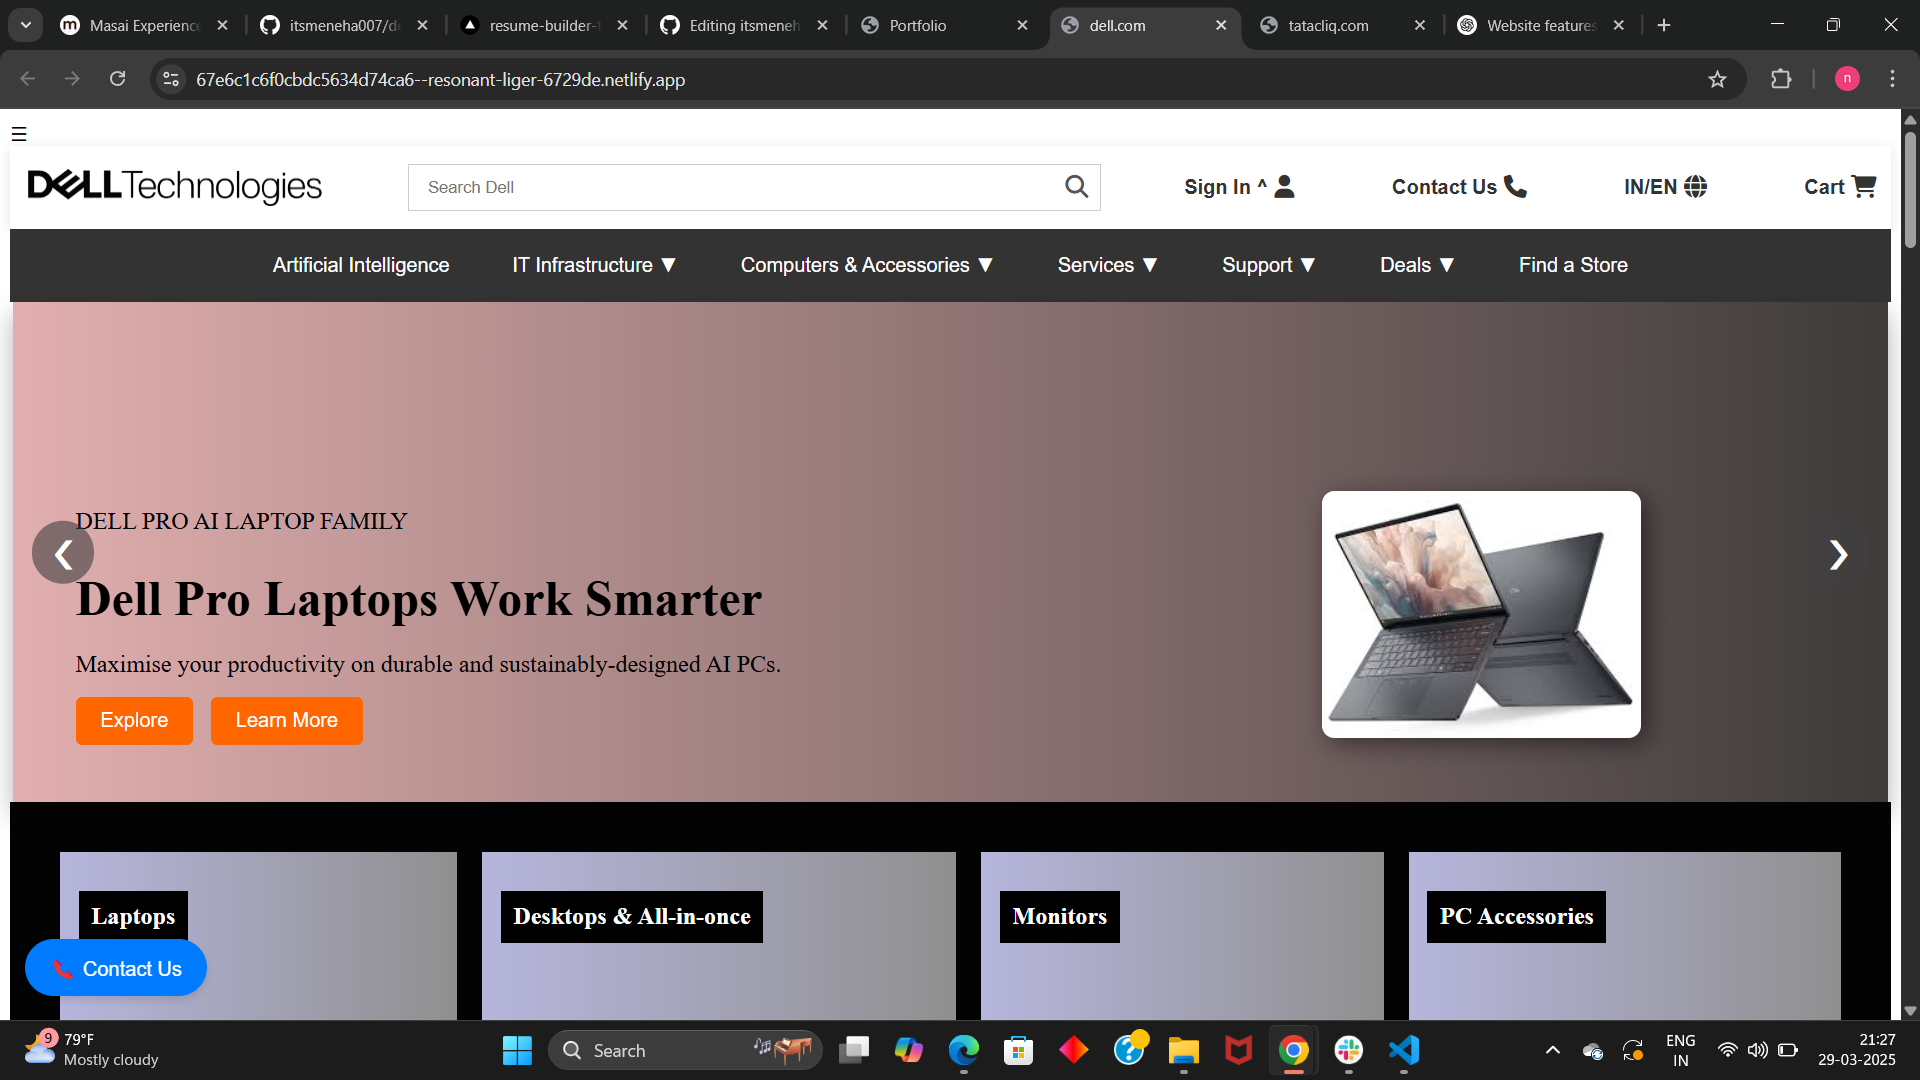Expand the Deals dropdown

pyautogui.click(x=1417, y=265)
